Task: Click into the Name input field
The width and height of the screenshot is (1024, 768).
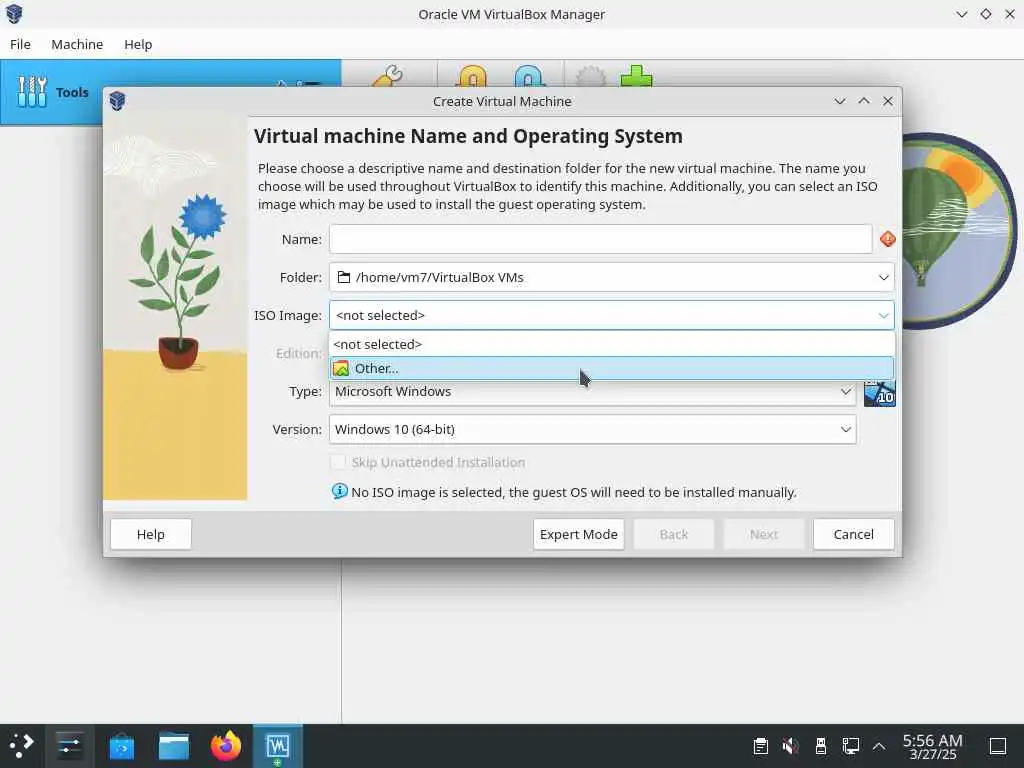Action: click(600, 239)
